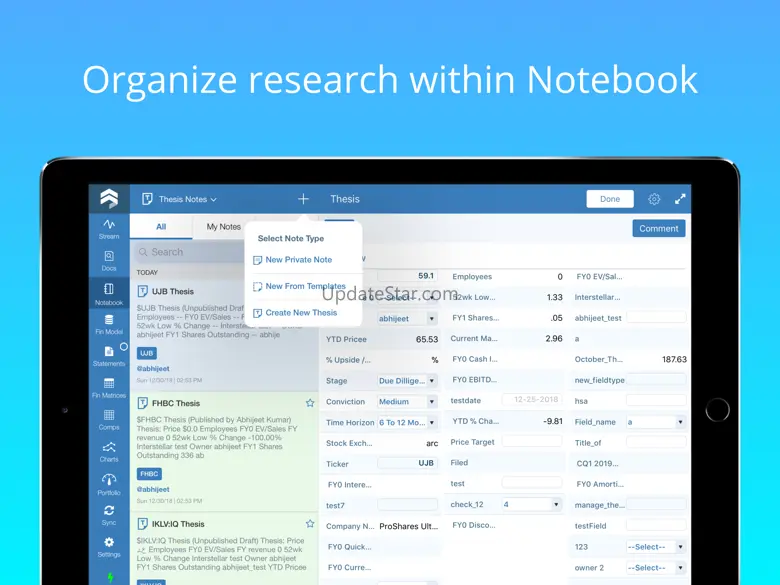Click the testdate 12-25-2018 field
The width and height of the screenshot is (780, 585).
(532, 400)
